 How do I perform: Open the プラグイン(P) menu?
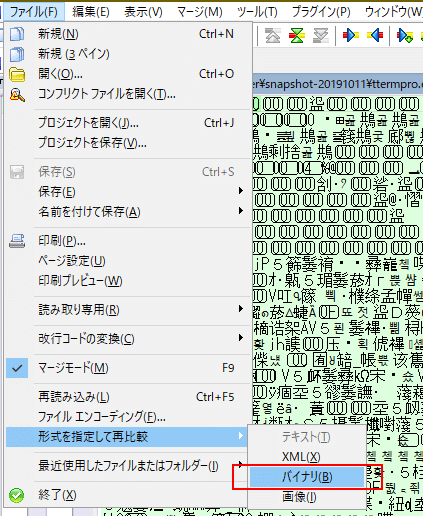pos(321,12)
